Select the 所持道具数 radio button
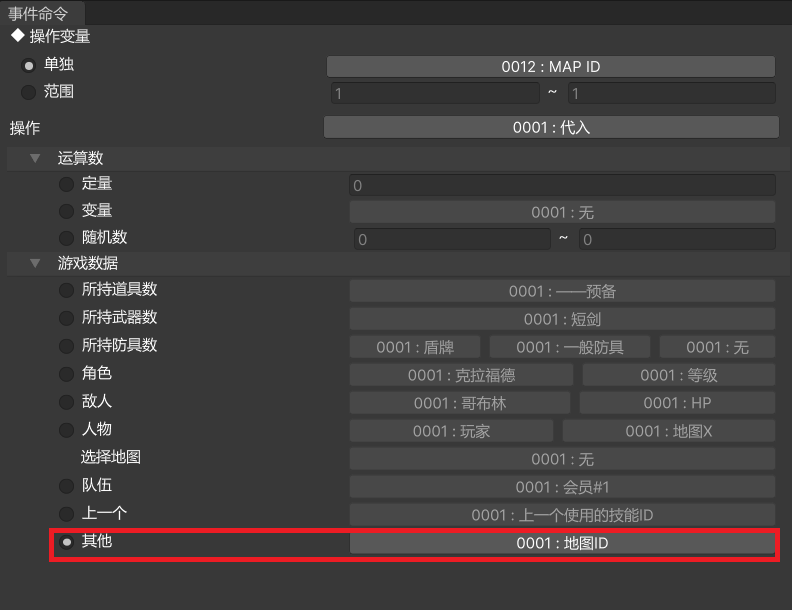Viewport: 792px width, 610px height. [x=66, y=290]
